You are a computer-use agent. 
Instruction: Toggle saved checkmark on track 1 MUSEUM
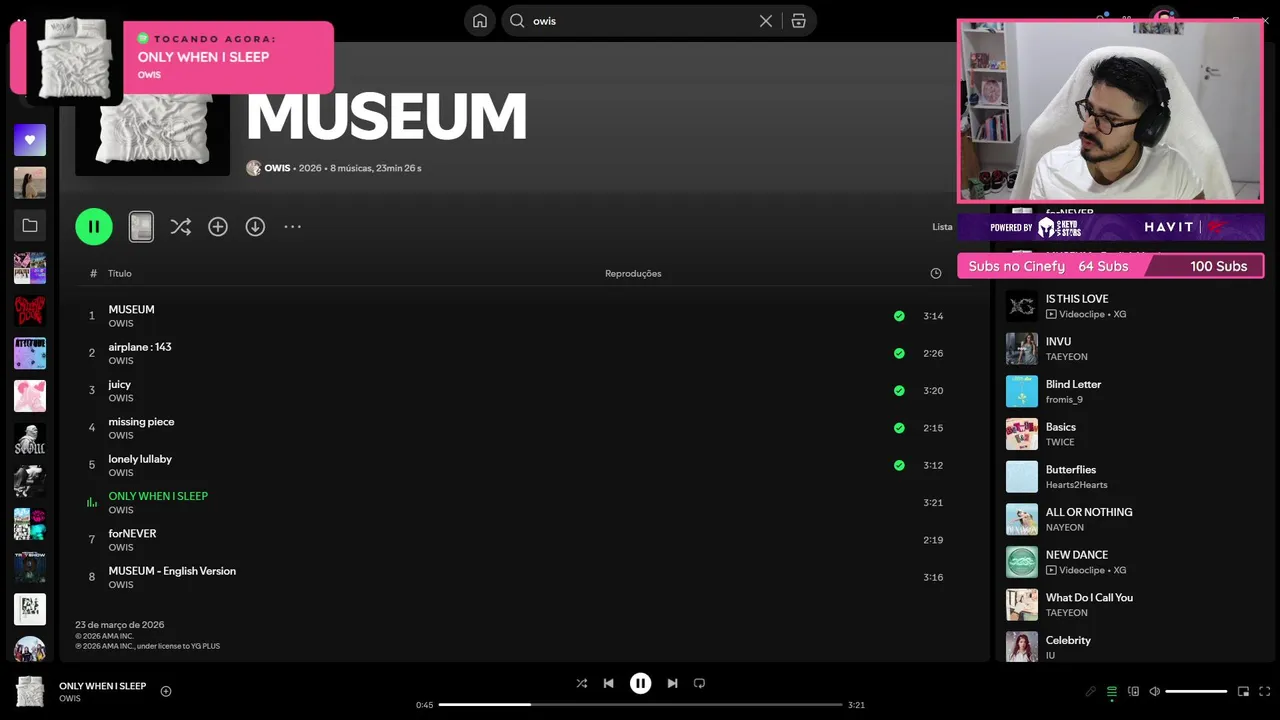click(899, 316)
